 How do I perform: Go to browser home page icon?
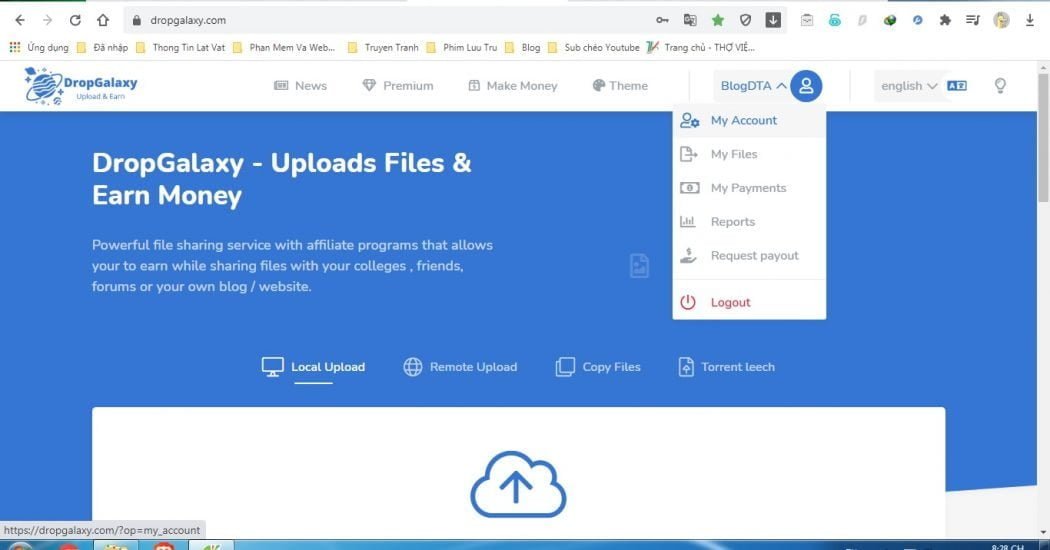click(103, 20)
